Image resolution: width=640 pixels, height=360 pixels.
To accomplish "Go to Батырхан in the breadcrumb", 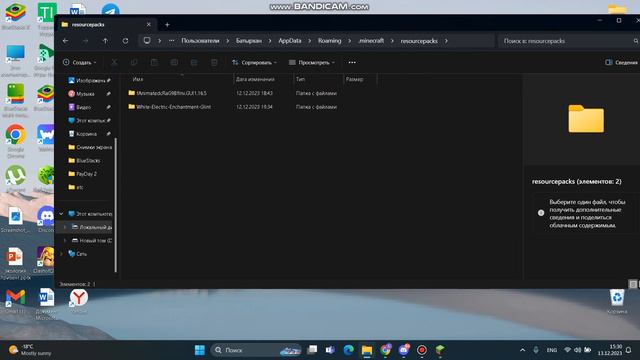I will coord(249,41).
